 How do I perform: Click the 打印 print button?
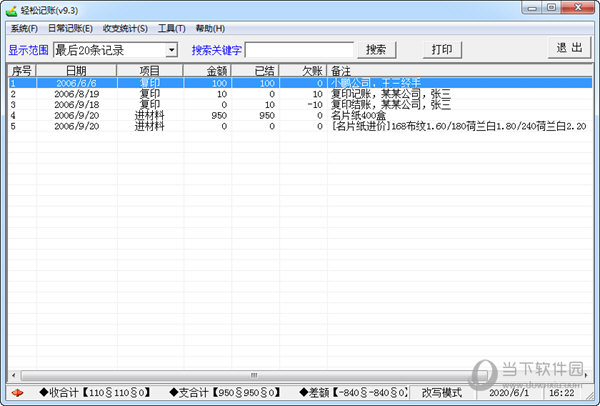441,49
